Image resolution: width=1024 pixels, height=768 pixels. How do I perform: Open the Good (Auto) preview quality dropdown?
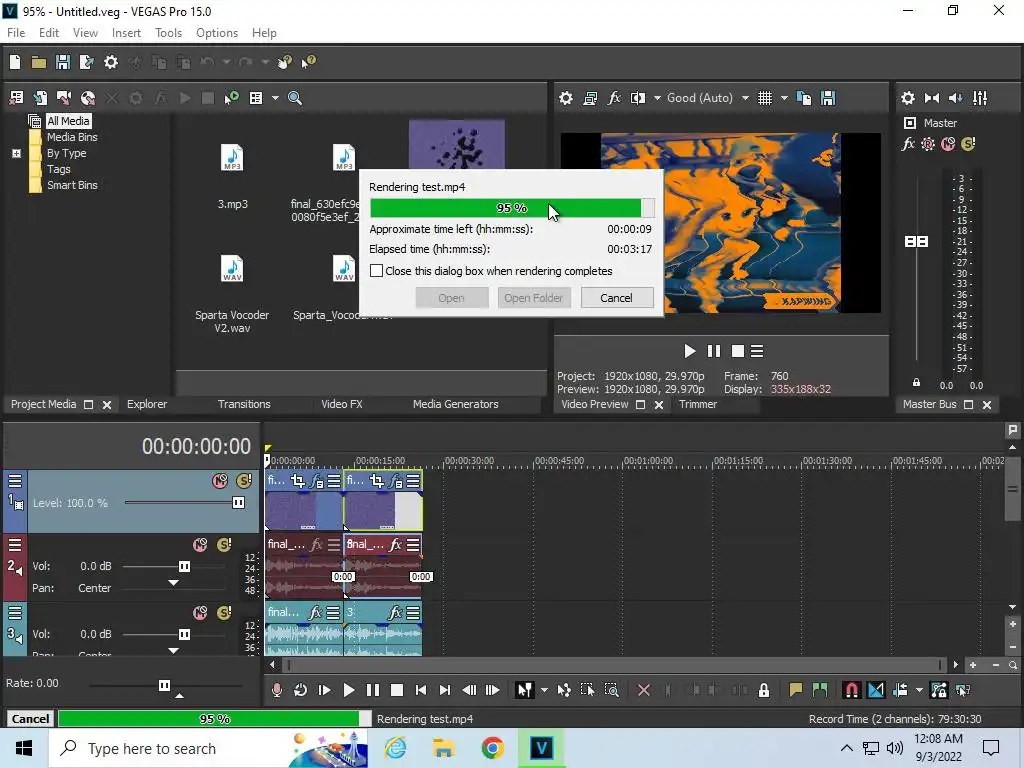(744, 98)
